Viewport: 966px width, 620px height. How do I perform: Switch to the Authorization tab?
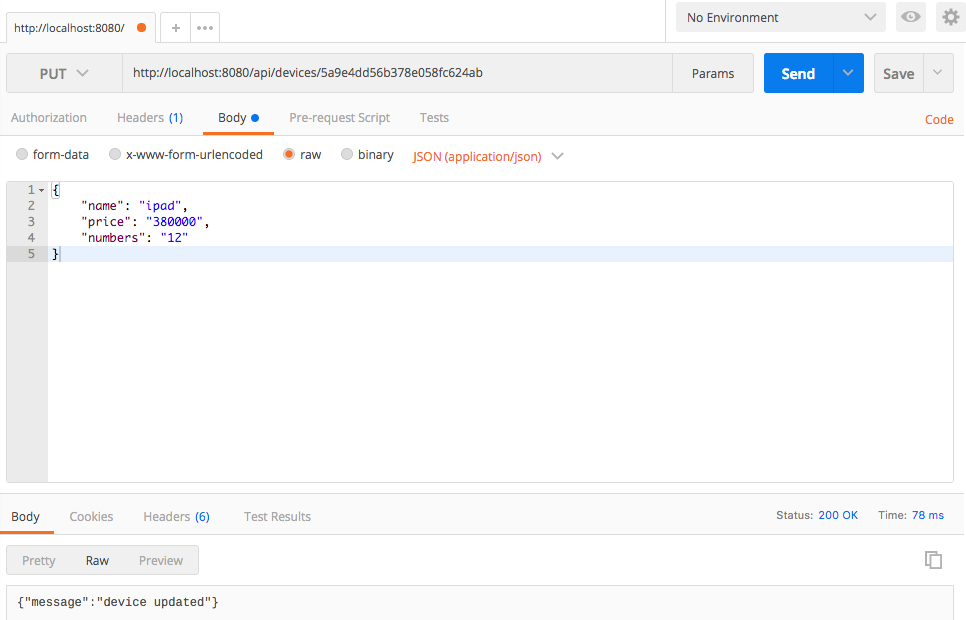coord(49,118)
